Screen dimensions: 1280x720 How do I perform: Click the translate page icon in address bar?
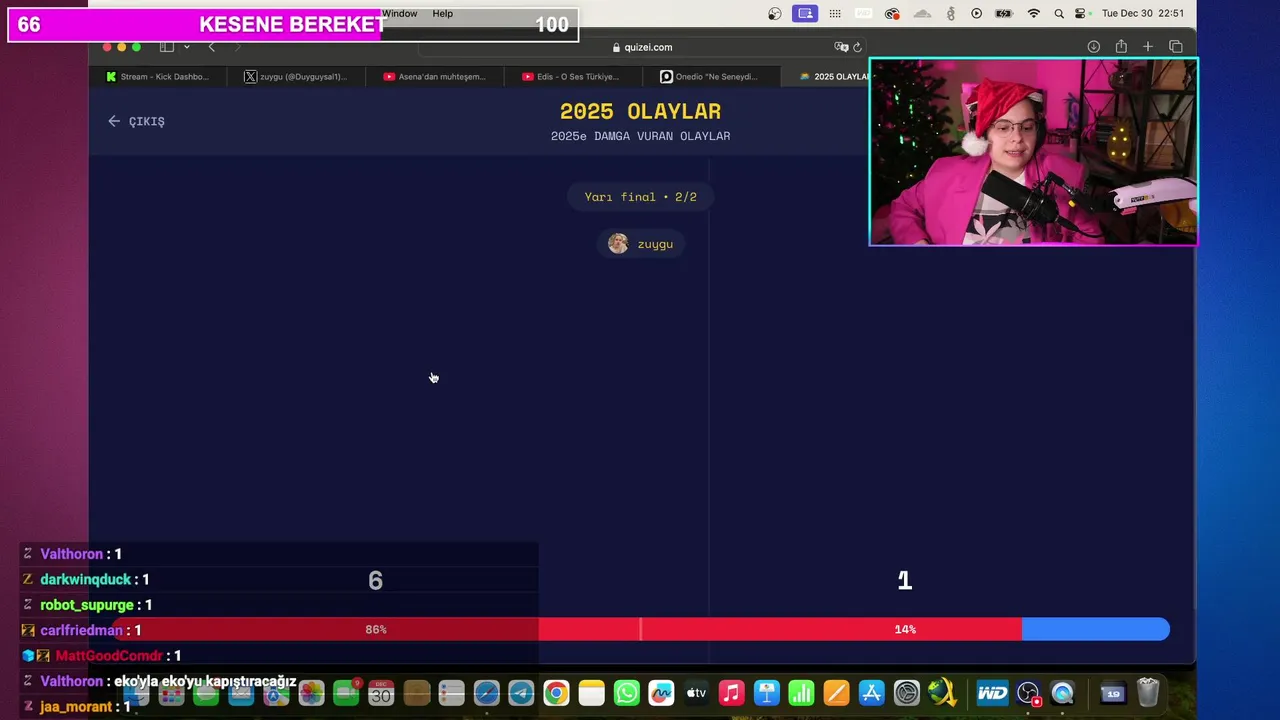coord(841,47)
